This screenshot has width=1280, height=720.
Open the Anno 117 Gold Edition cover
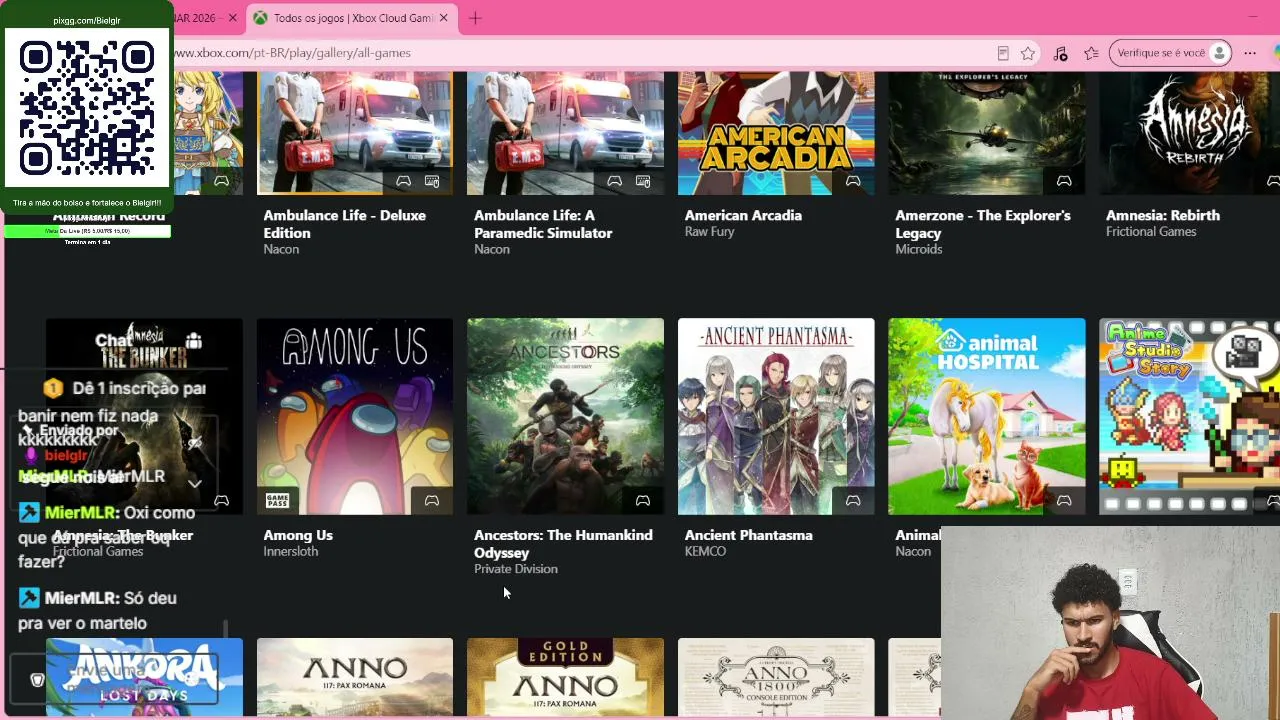click(565, 678)
